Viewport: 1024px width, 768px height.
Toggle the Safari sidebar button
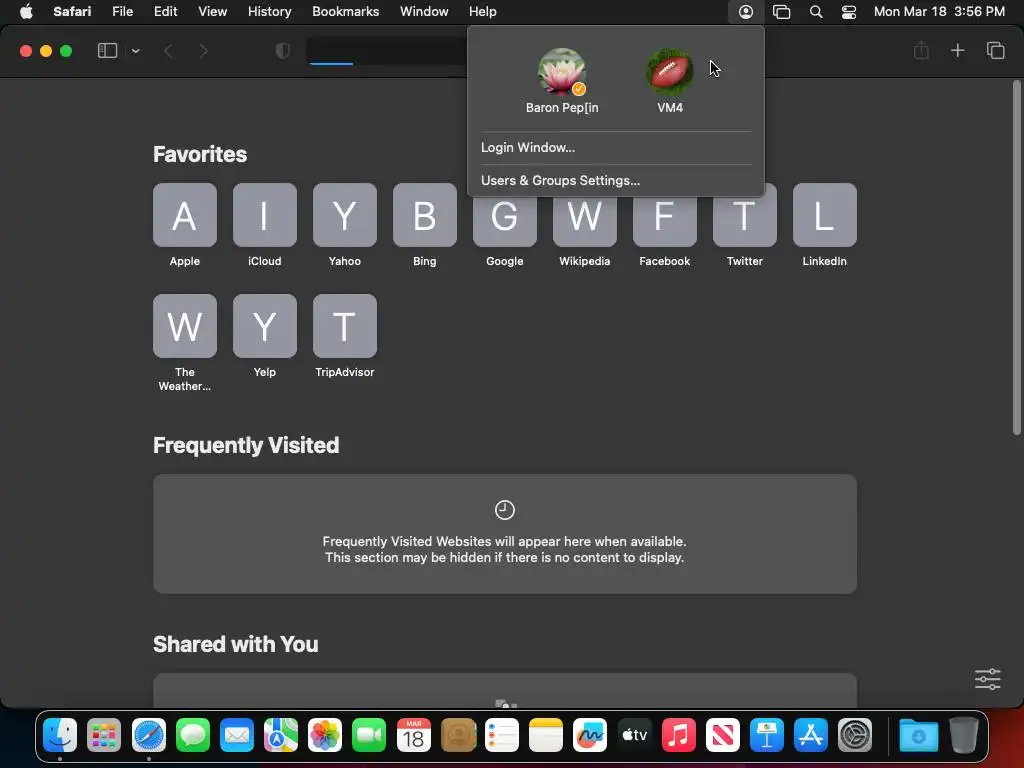tap(107, 51)
